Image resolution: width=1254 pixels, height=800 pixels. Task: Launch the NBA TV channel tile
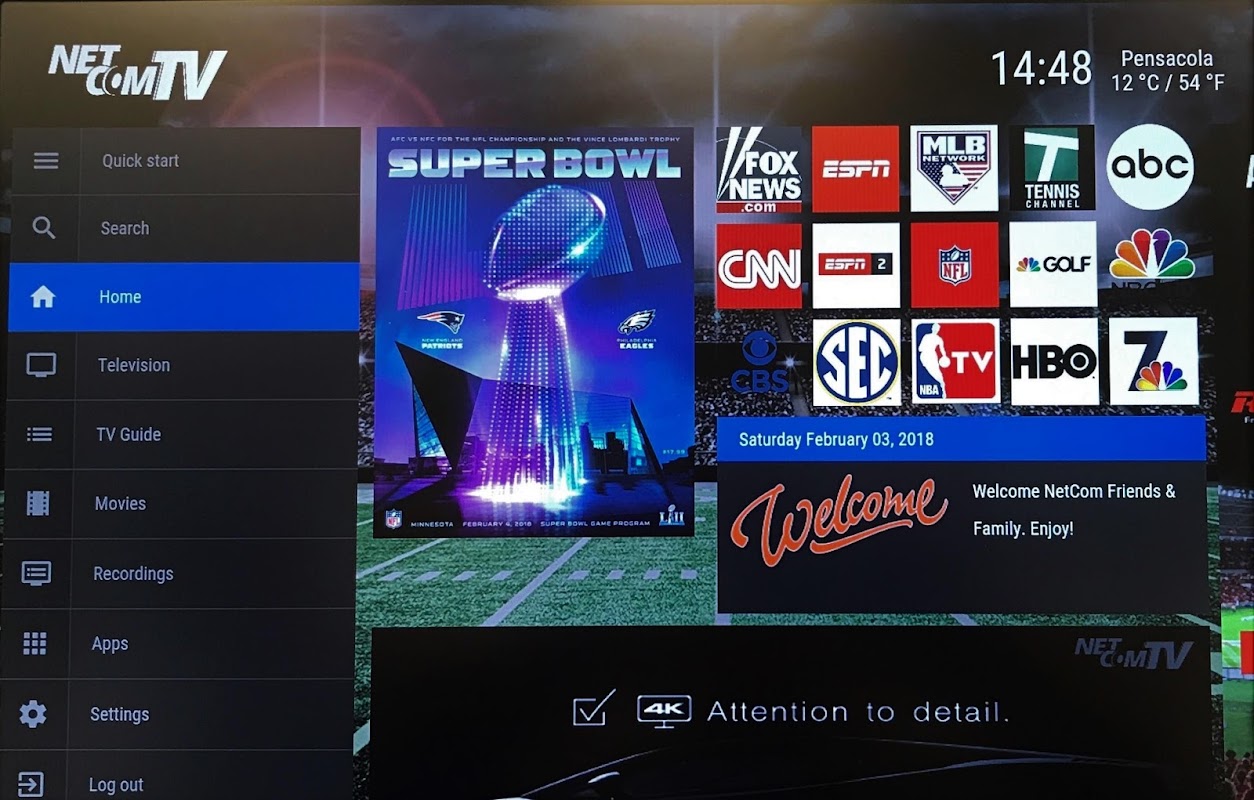(955, 361)
